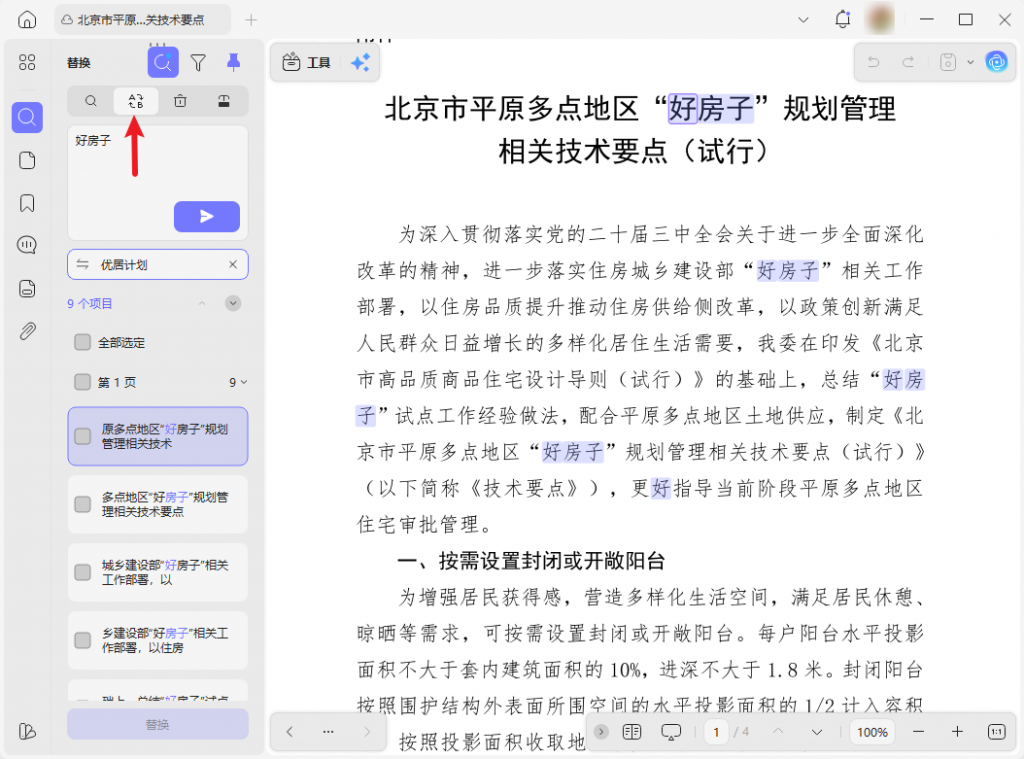The height and width of the screenshot is (759, 1024).
Task: Open the comments panel in left sidebar
Action: [27, 246]
